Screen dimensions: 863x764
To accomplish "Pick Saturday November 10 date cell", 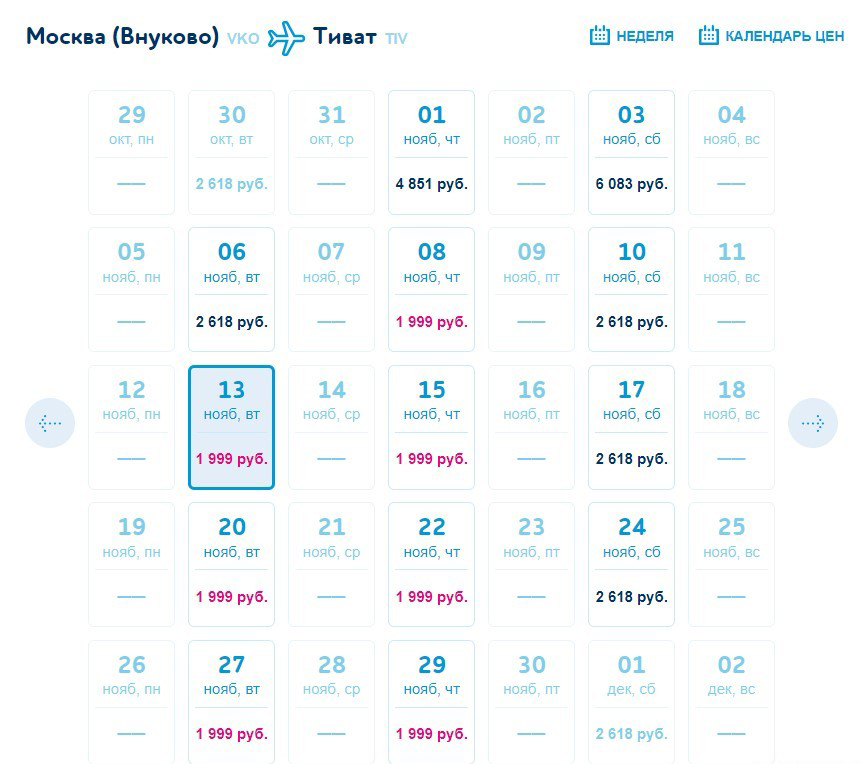I will click(x=631, y=289).
